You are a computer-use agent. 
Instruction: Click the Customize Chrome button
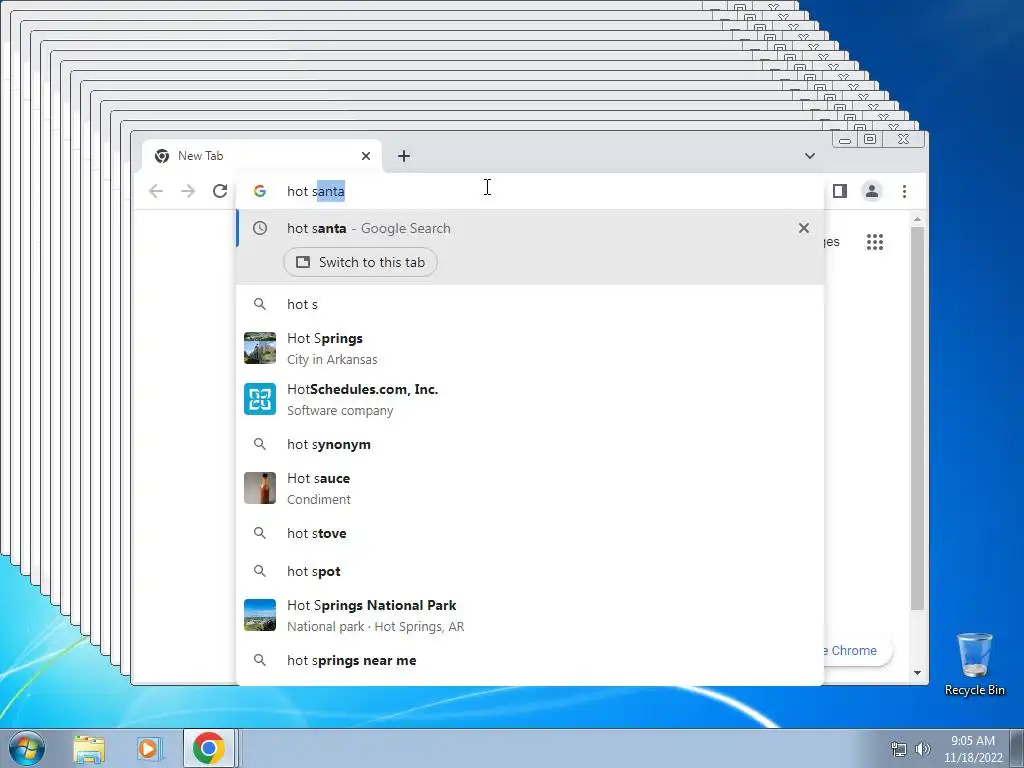[x=857, y=650]
